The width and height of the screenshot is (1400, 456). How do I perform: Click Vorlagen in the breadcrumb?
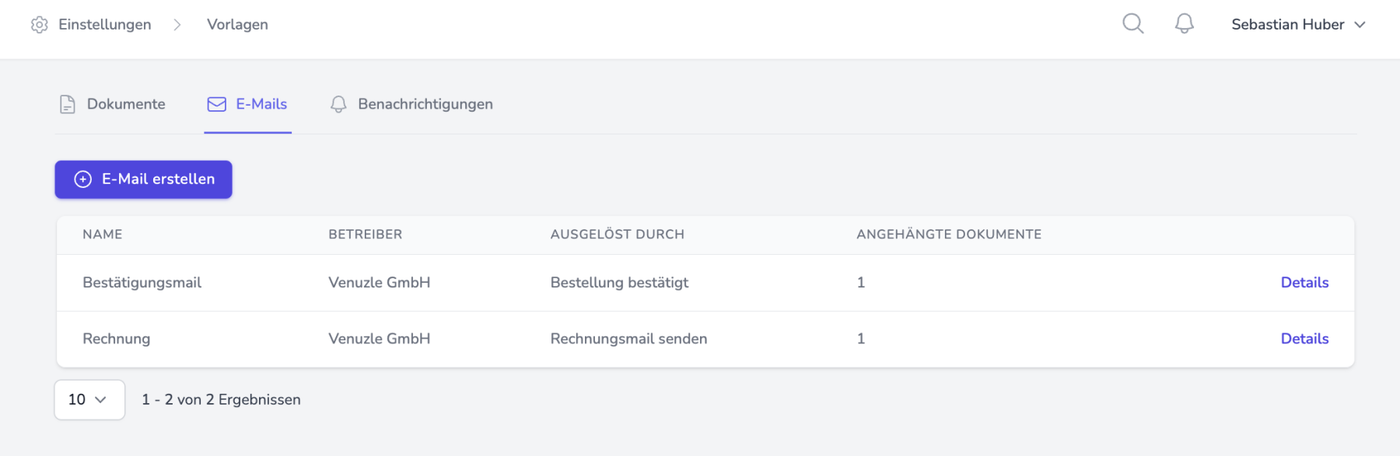pos(237,25)
